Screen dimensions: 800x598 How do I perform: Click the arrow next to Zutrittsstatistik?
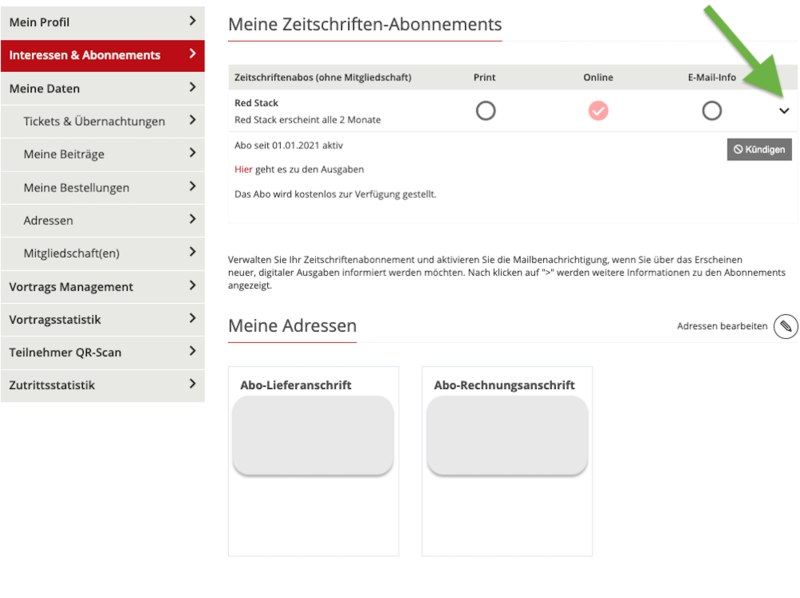tap(192, 383)
